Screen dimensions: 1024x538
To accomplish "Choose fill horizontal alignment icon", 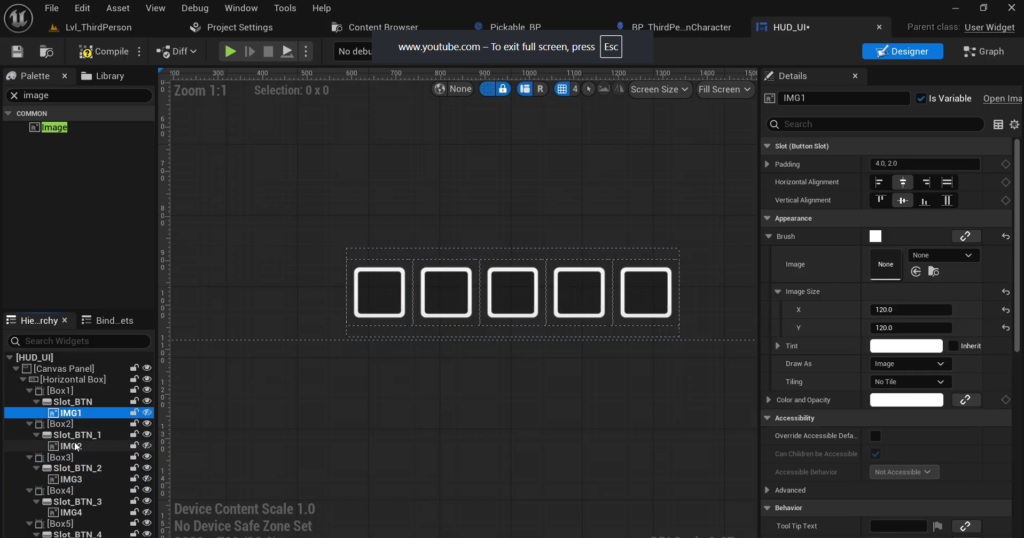I will coord(947,182).
